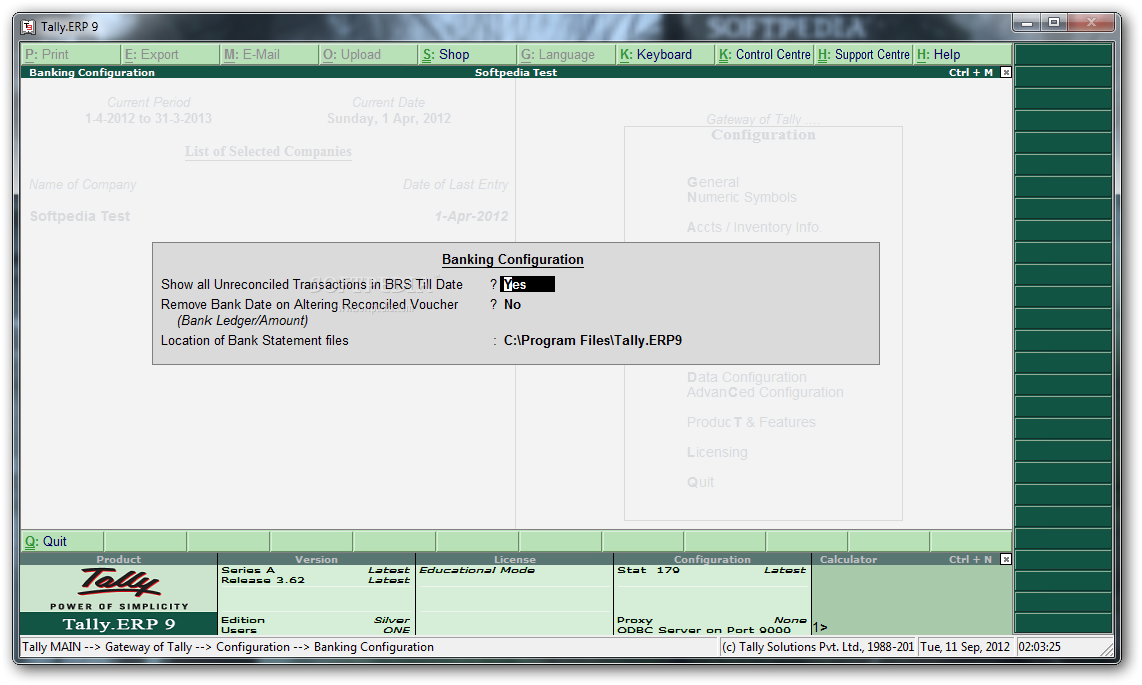
Task: Click Educational Mode license text
Action: click(477, 570)
